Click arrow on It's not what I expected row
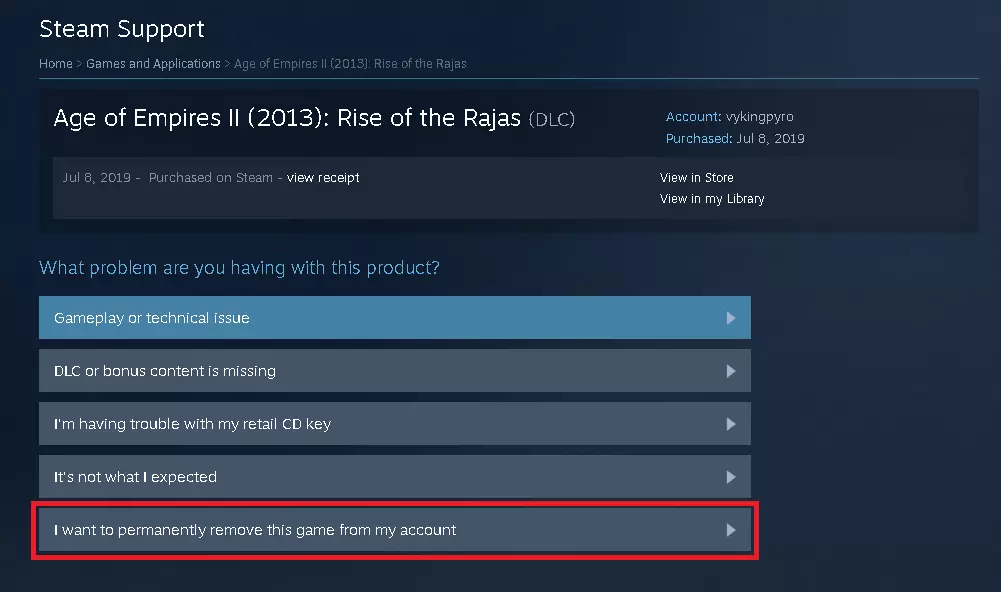The image size is (1001, 592). [731, 477]
